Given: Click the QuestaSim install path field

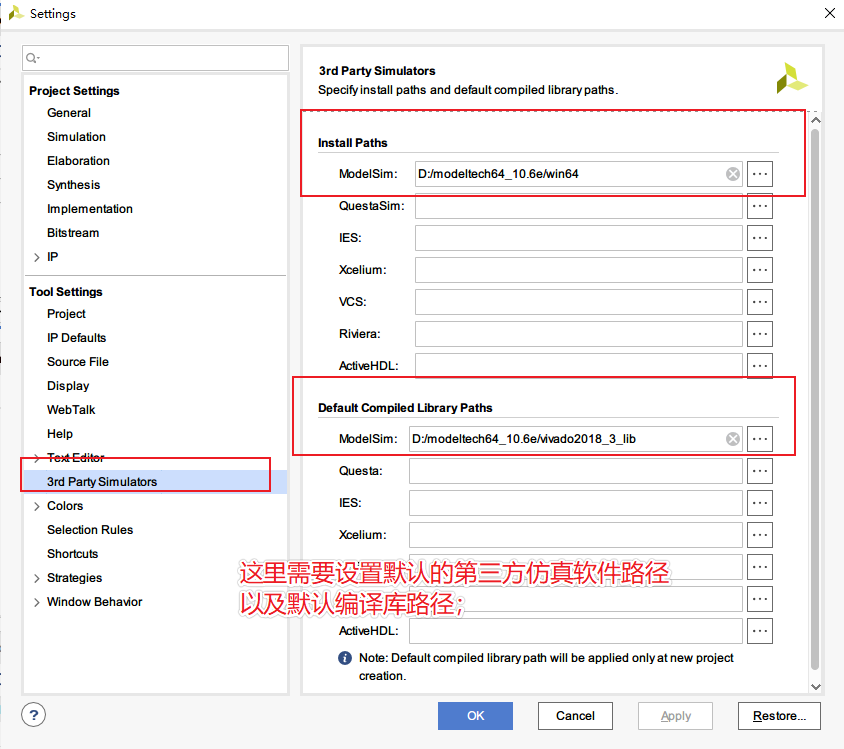Looking at the screenshot, I should click(579, 206).
